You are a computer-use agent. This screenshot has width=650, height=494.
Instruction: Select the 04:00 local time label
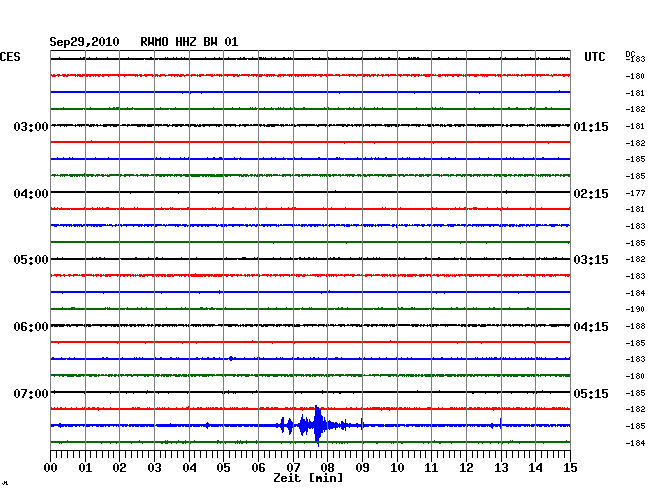31,194
